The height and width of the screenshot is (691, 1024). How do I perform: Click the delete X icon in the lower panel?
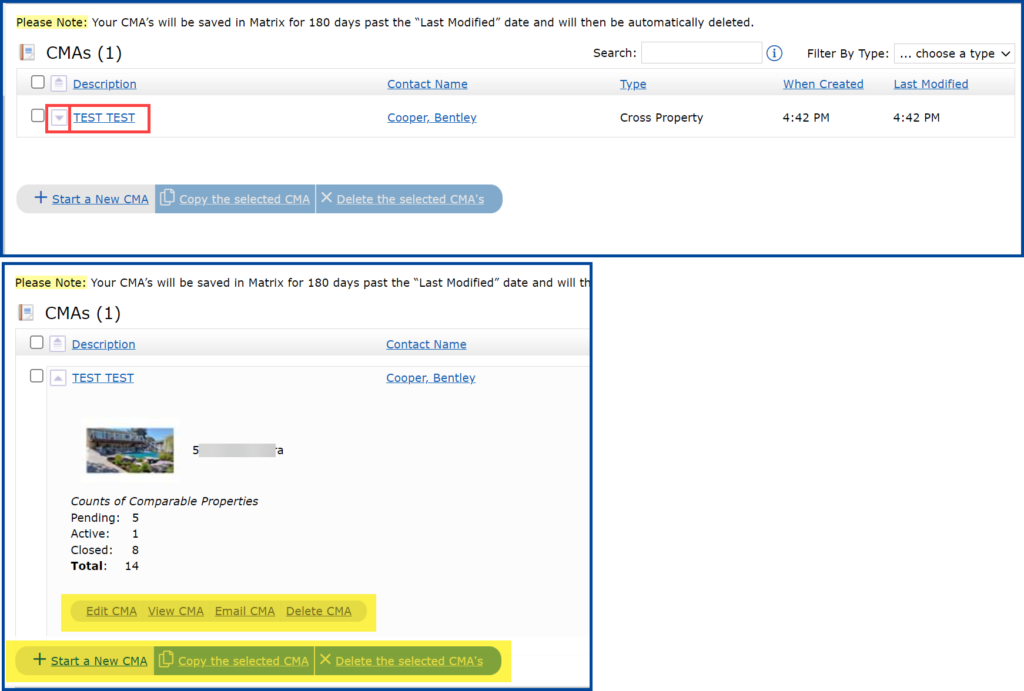(x=324, y=661)
